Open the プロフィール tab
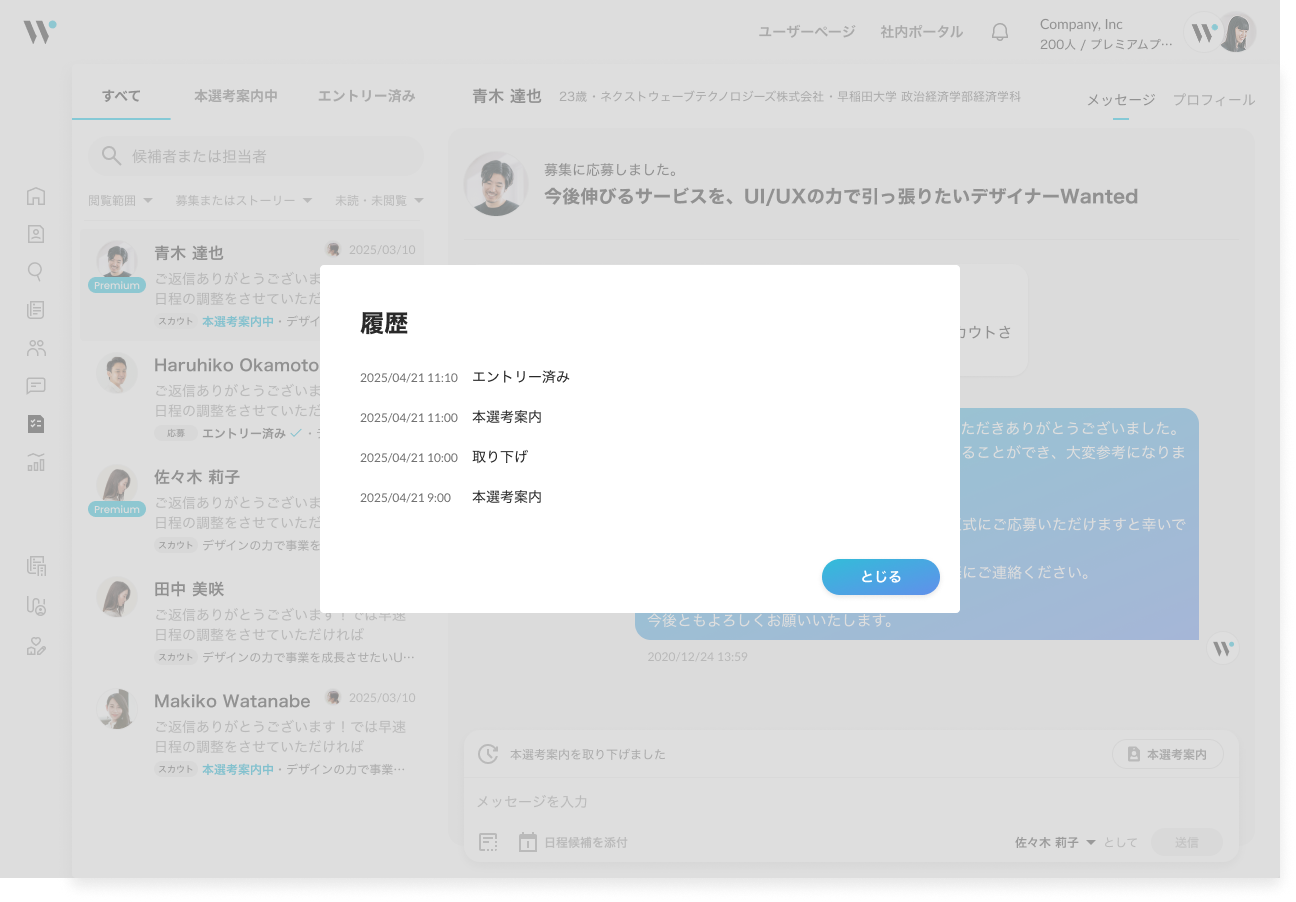 pyautogui.click(x=1213, y=100)
